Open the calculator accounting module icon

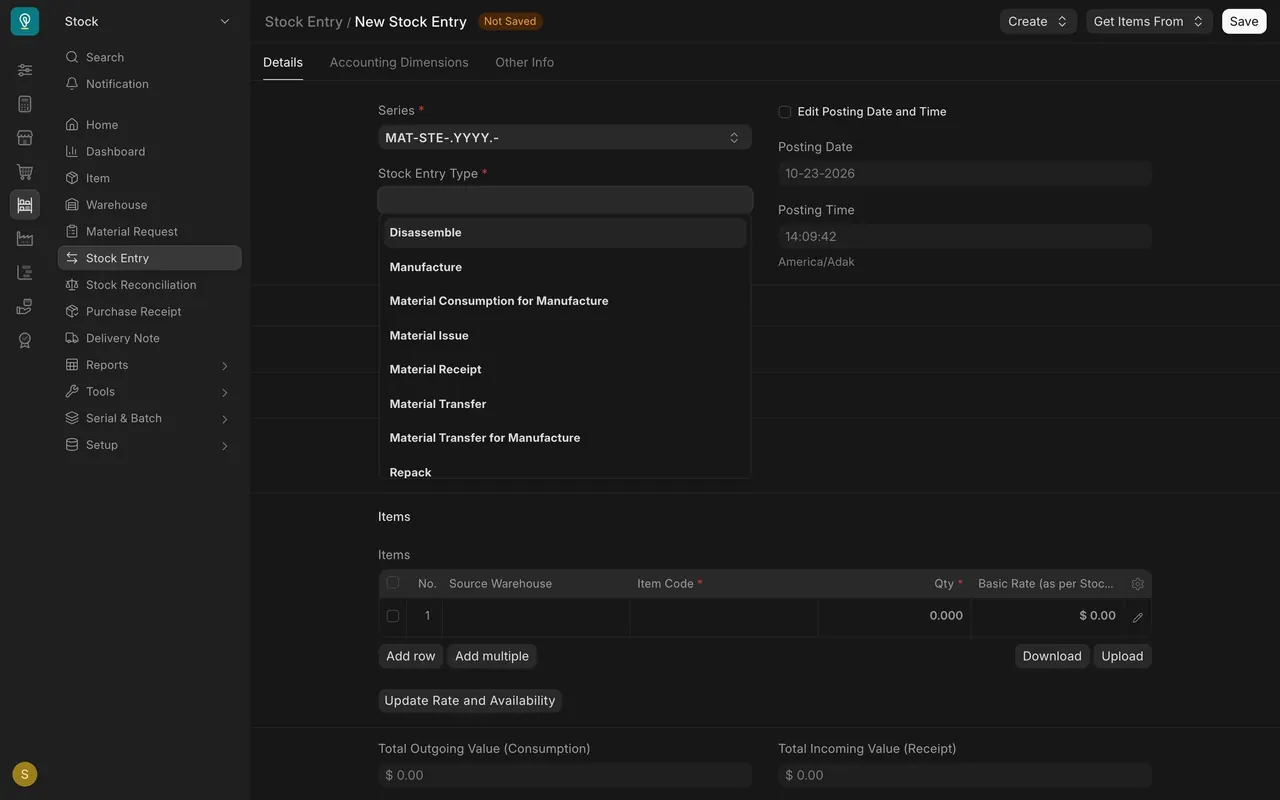25,104
